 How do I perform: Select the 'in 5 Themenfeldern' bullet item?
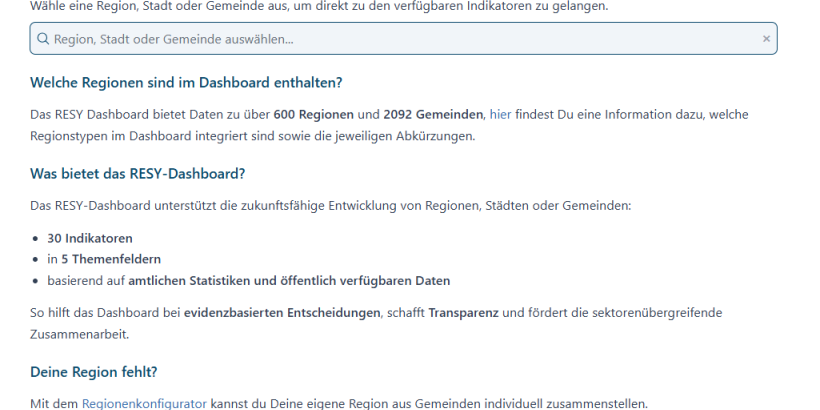pyautogui.click(x=94, y=259)
